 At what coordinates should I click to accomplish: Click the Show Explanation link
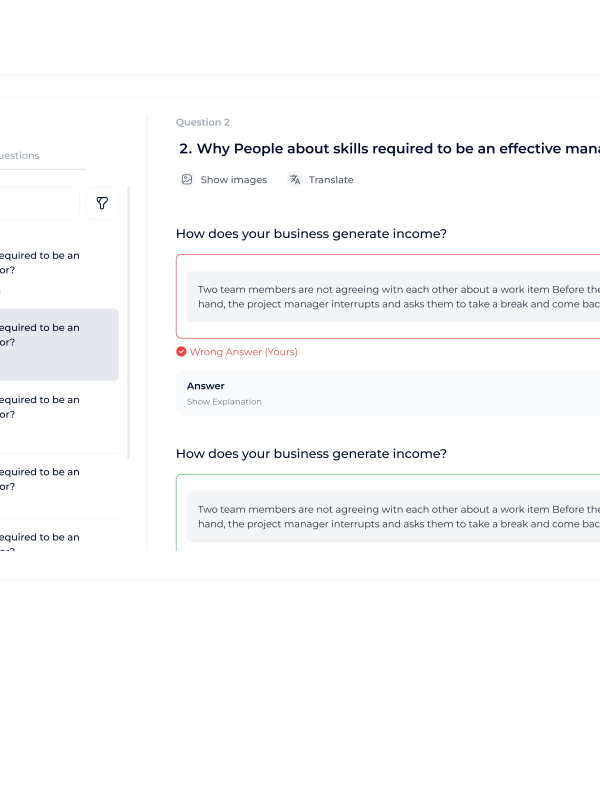pos(224,402)
